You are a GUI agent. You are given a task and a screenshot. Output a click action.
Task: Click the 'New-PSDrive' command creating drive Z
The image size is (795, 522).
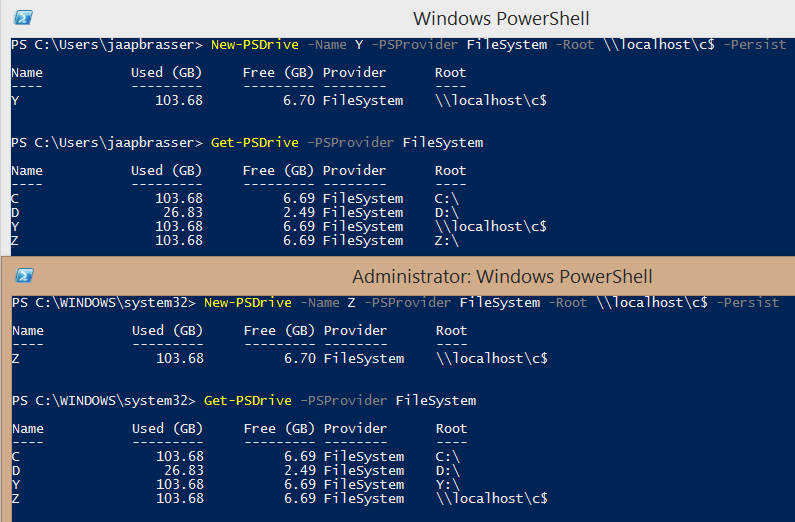(248, 302)
